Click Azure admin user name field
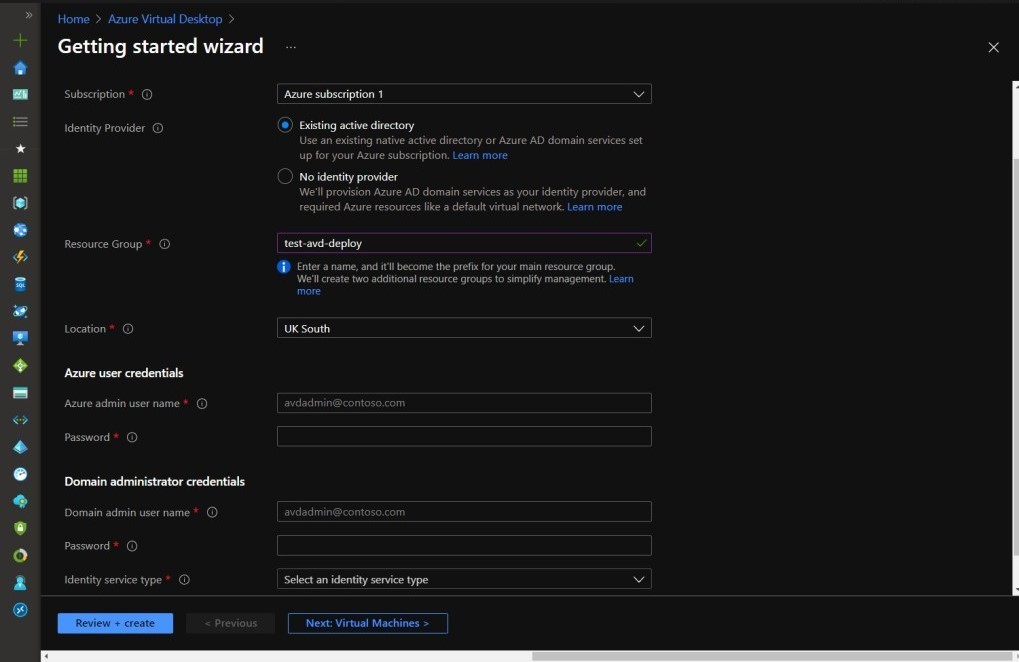Screen dimensions: 1019x662 [464, 403]
